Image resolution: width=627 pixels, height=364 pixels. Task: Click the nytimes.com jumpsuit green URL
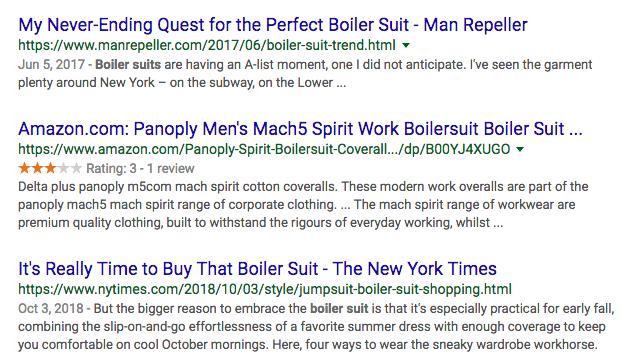[265, 289]
